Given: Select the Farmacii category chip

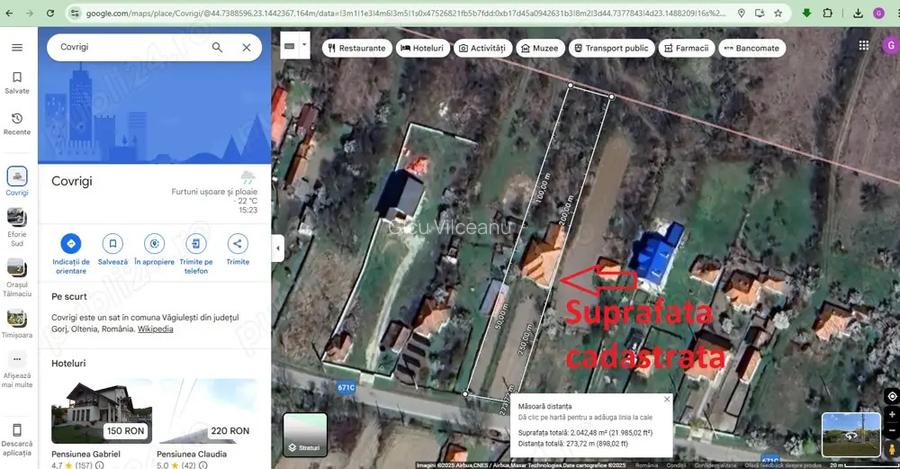Looking at the screenshot, I should pos(686,48).
